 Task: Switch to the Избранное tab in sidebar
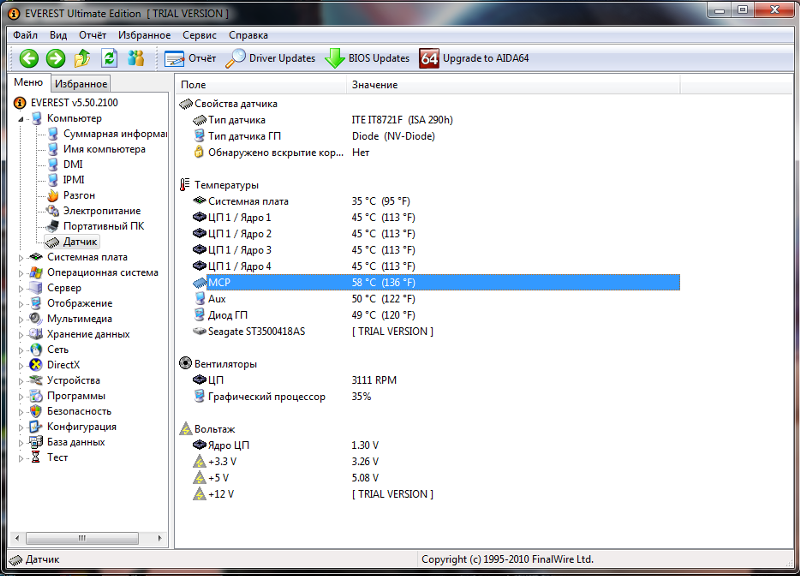[x=81, y=84]
